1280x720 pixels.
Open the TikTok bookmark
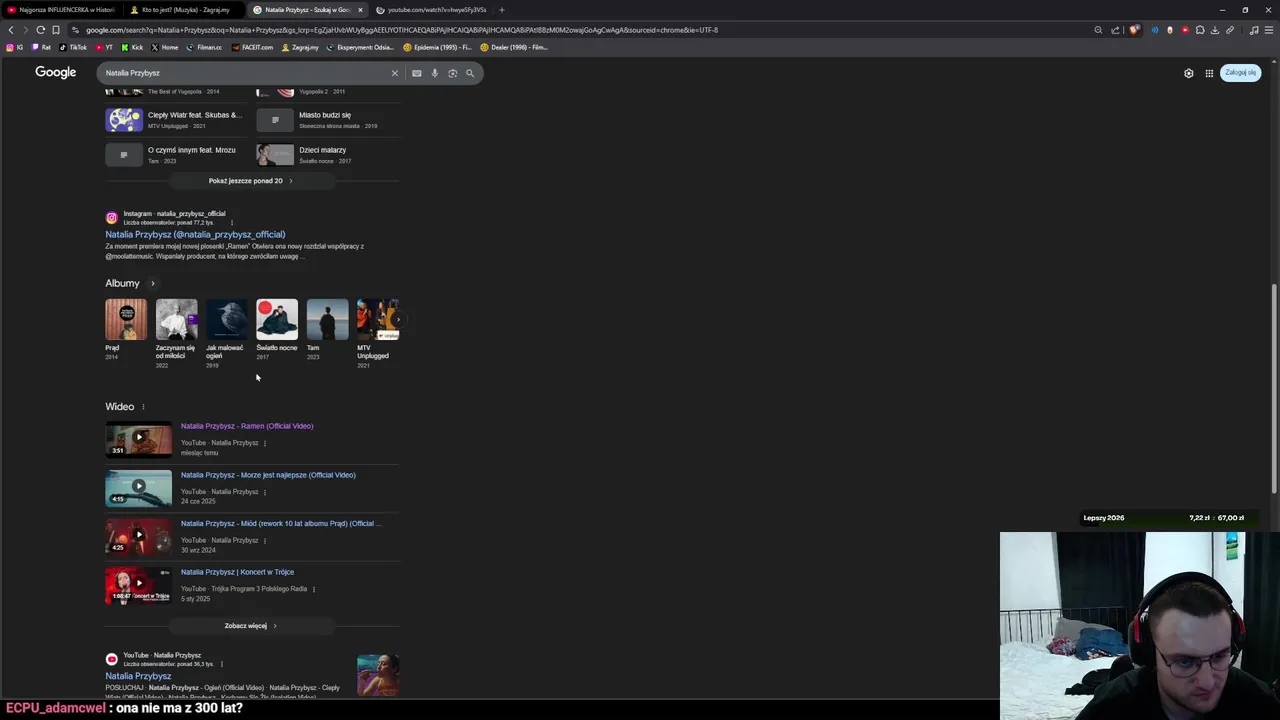click(x=73, y=47)
